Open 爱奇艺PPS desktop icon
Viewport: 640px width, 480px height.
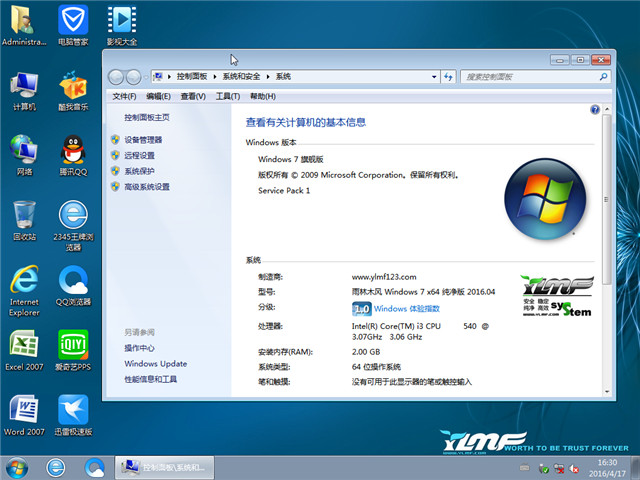73,351
